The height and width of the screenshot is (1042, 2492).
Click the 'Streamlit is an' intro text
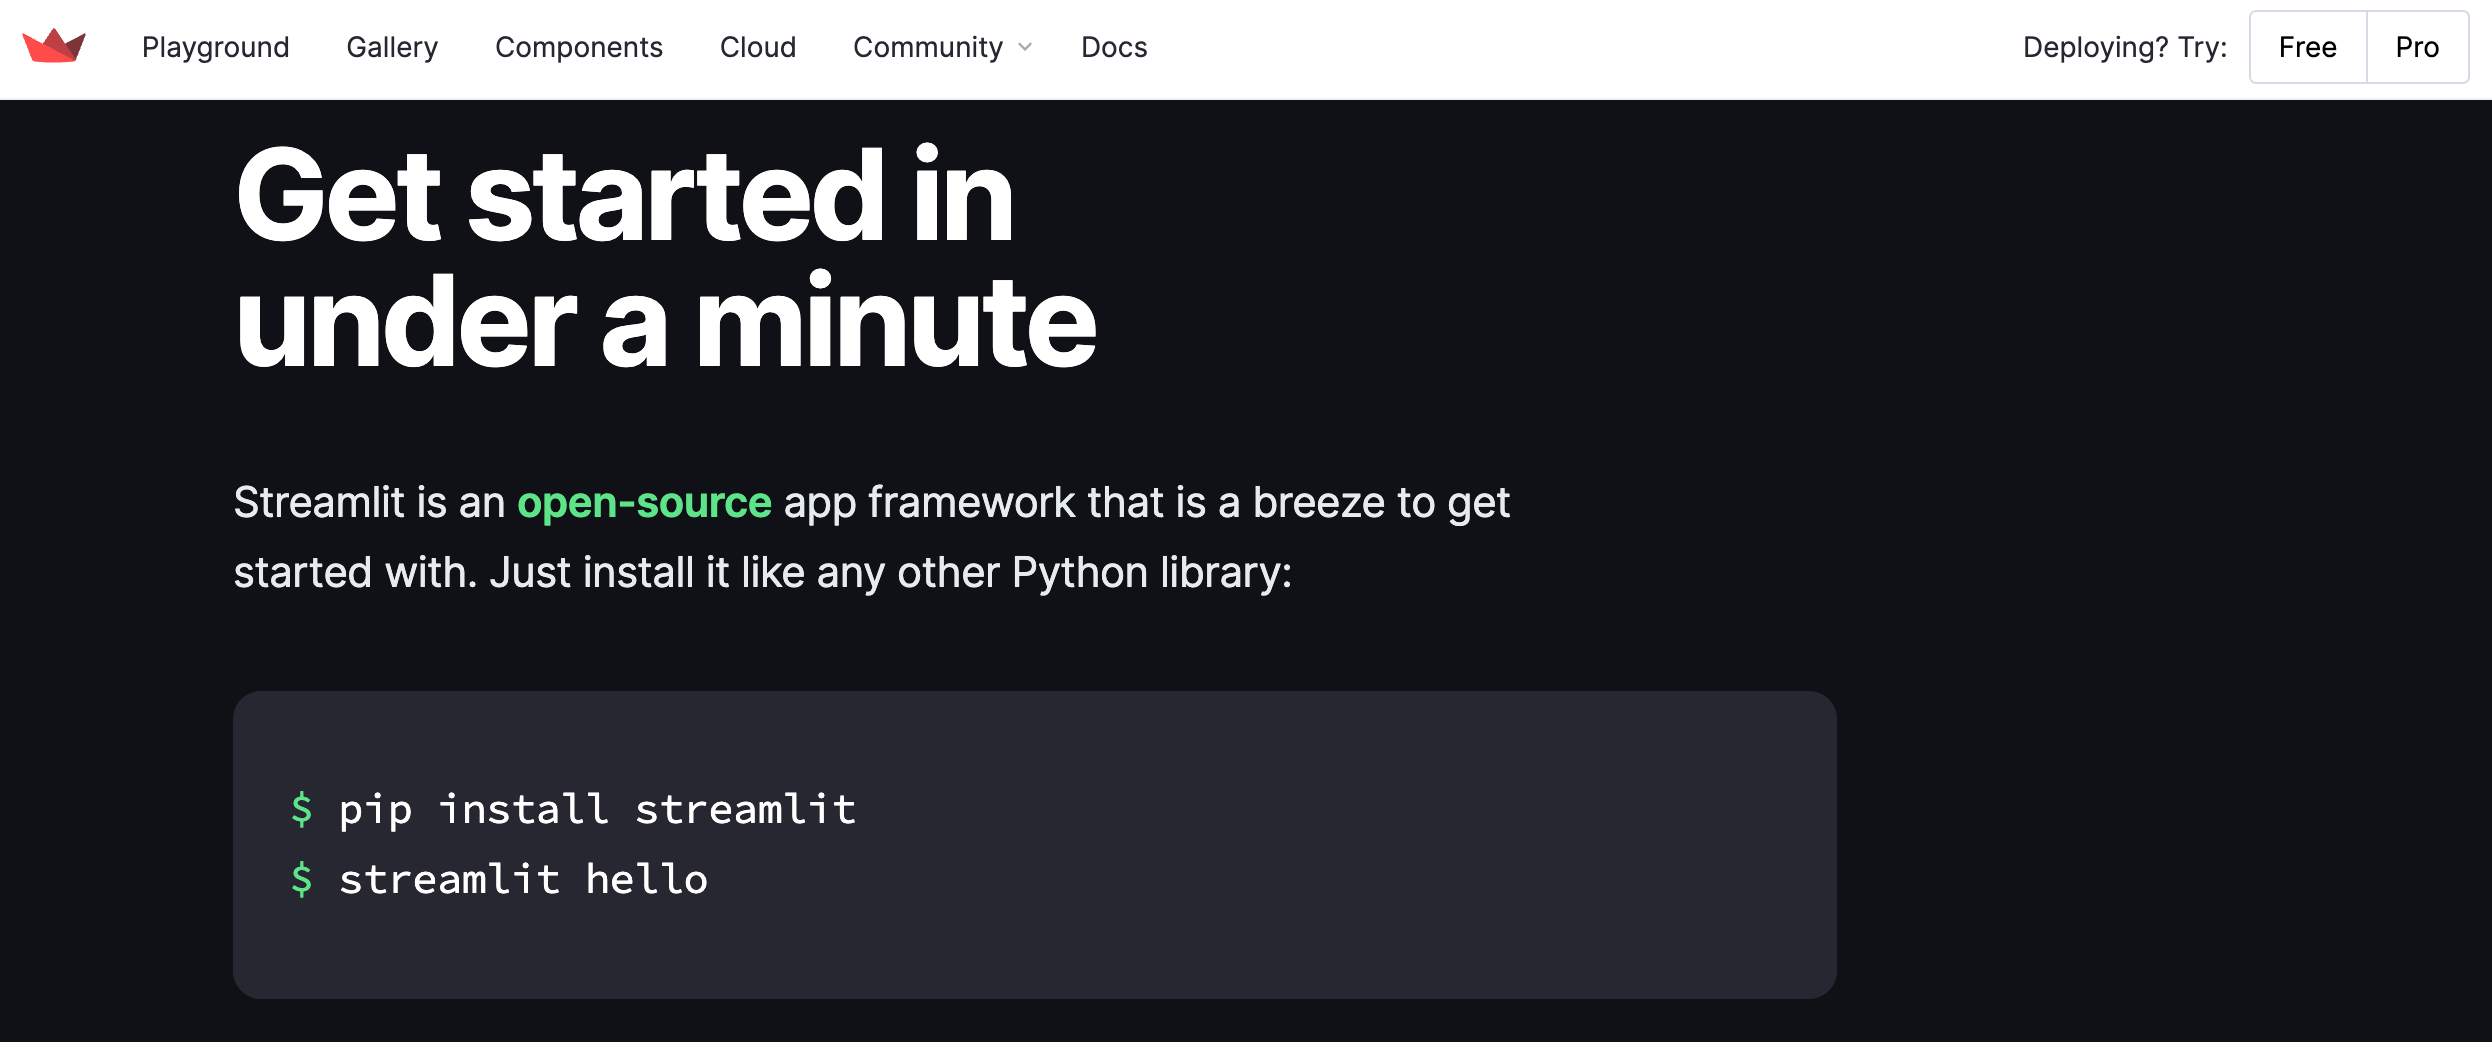[369, 502]
